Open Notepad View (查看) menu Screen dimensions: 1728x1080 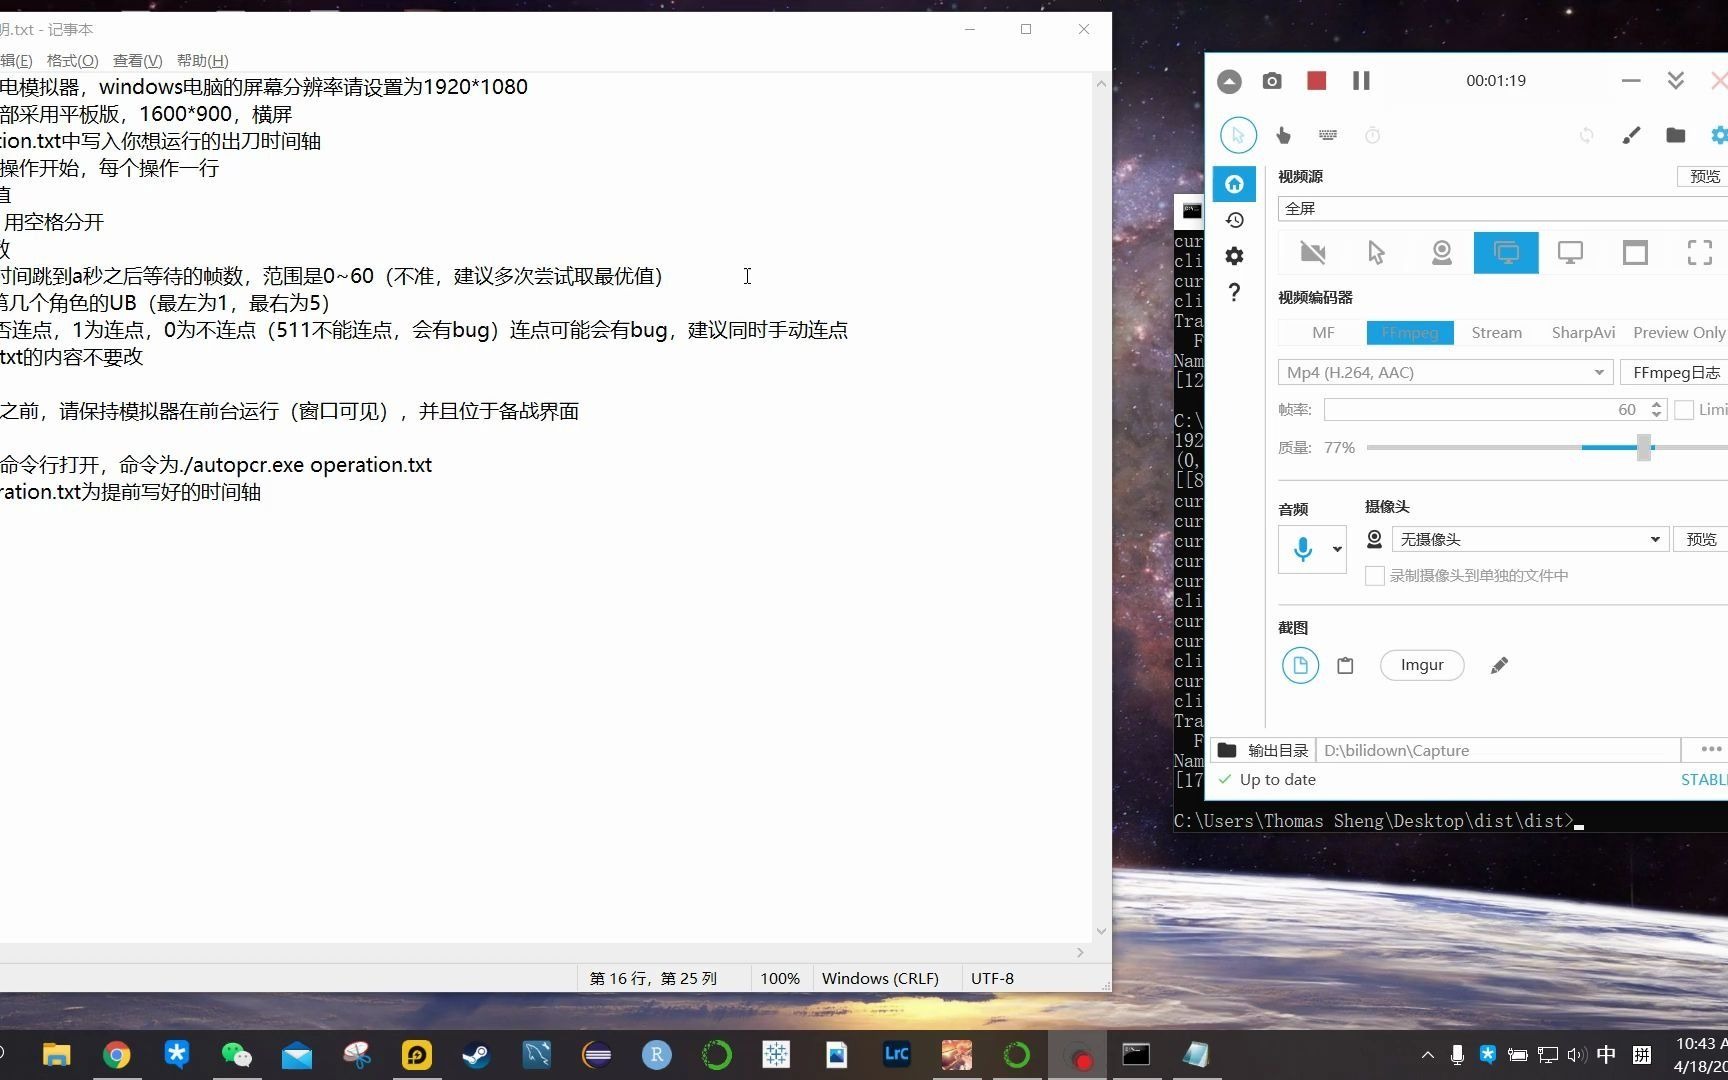coord(137,61)
